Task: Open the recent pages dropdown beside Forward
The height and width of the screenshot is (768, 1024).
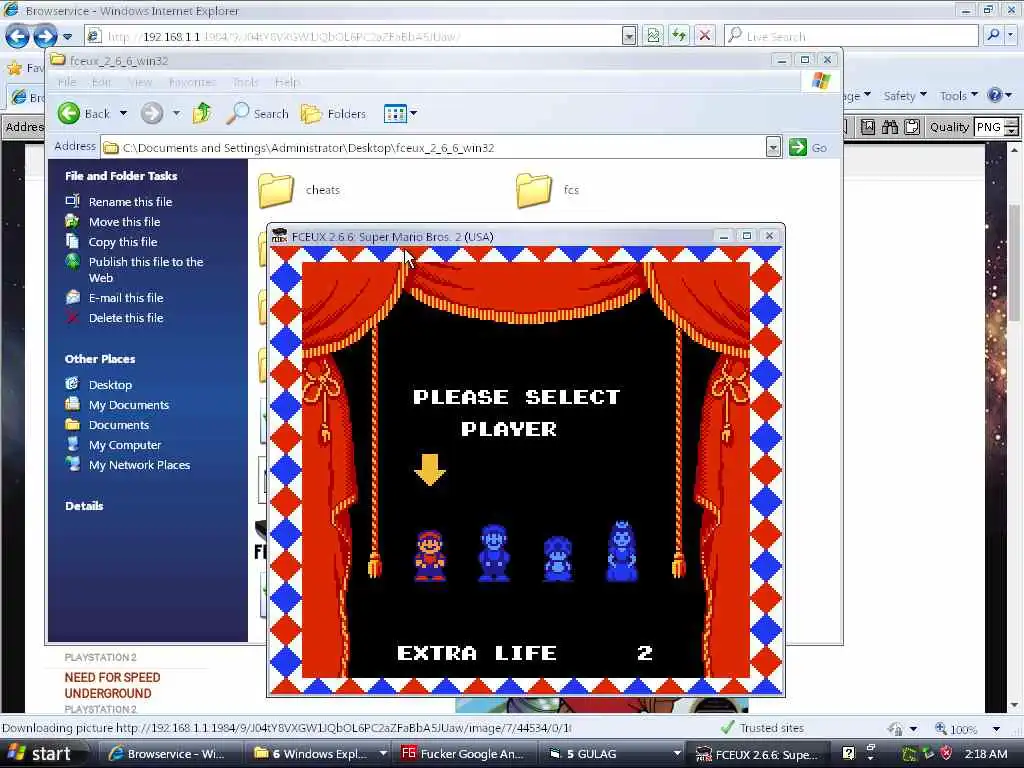Action: click(x=68, y=37)
